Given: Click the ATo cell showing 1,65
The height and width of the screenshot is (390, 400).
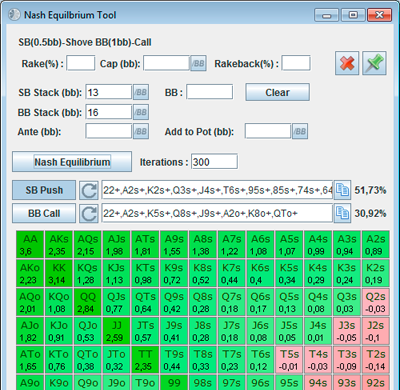Looking at the screenshot, I should click(x=30, y=360).
